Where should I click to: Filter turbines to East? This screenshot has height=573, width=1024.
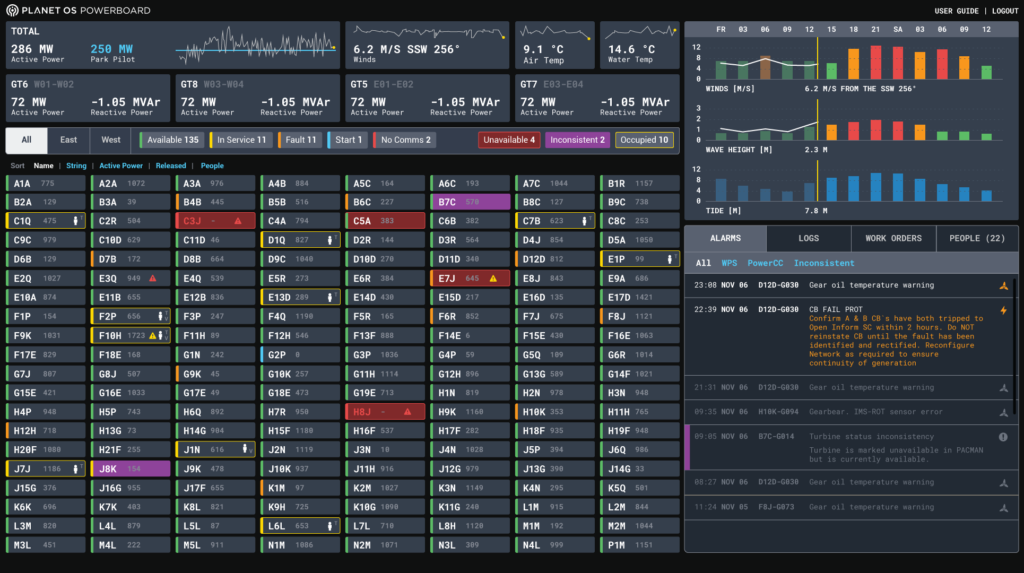click(69, 140)
